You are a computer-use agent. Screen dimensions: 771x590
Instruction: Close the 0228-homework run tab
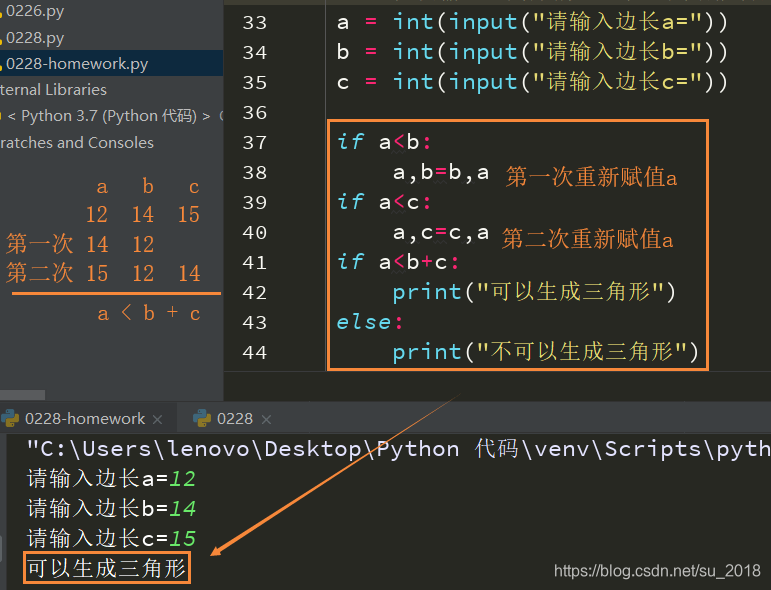[157, 419]
